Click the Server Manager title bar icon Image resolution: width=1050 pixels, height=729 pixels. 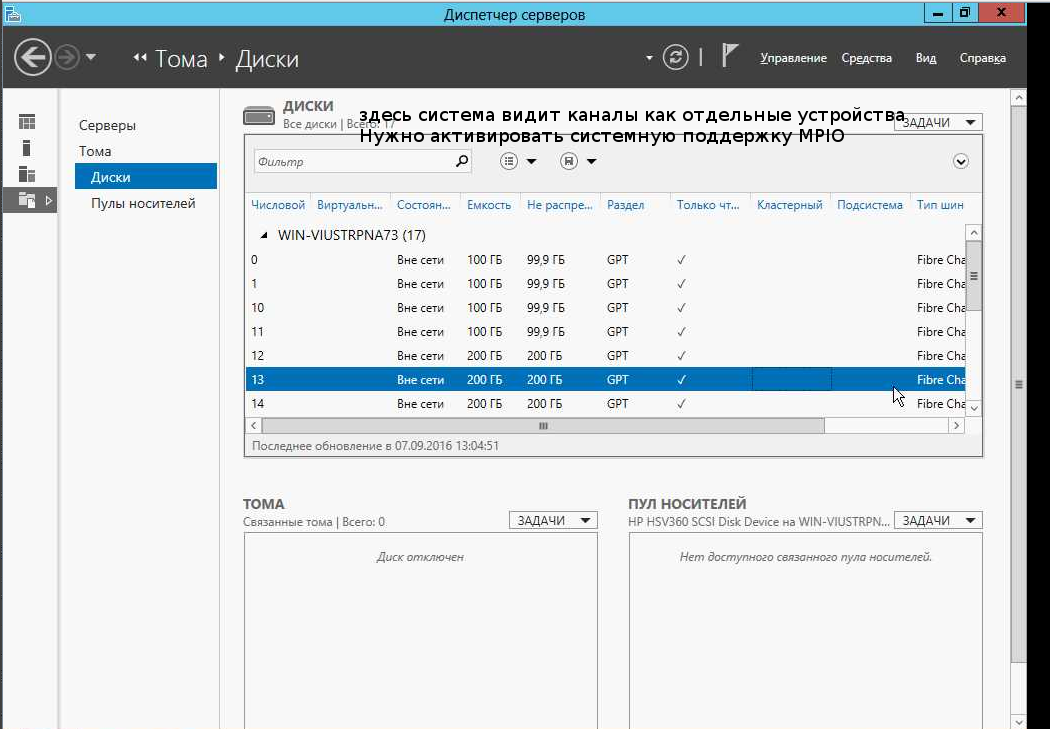[x=12, y=13]
